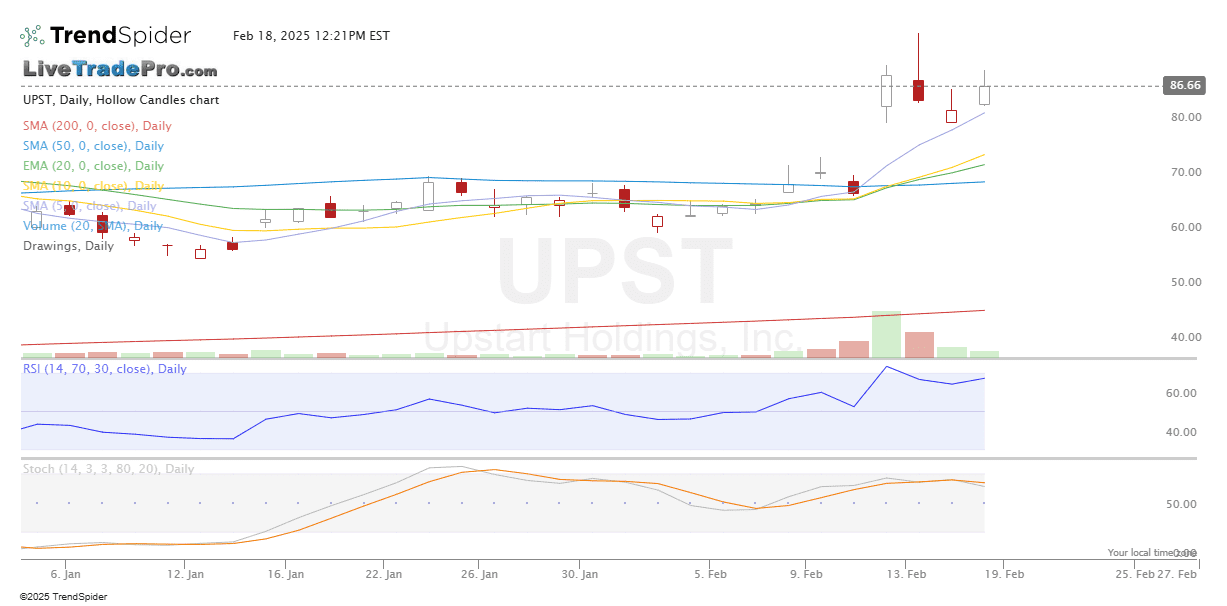
Task: Click the tallest green volume bar
Action: click(886, 334)
